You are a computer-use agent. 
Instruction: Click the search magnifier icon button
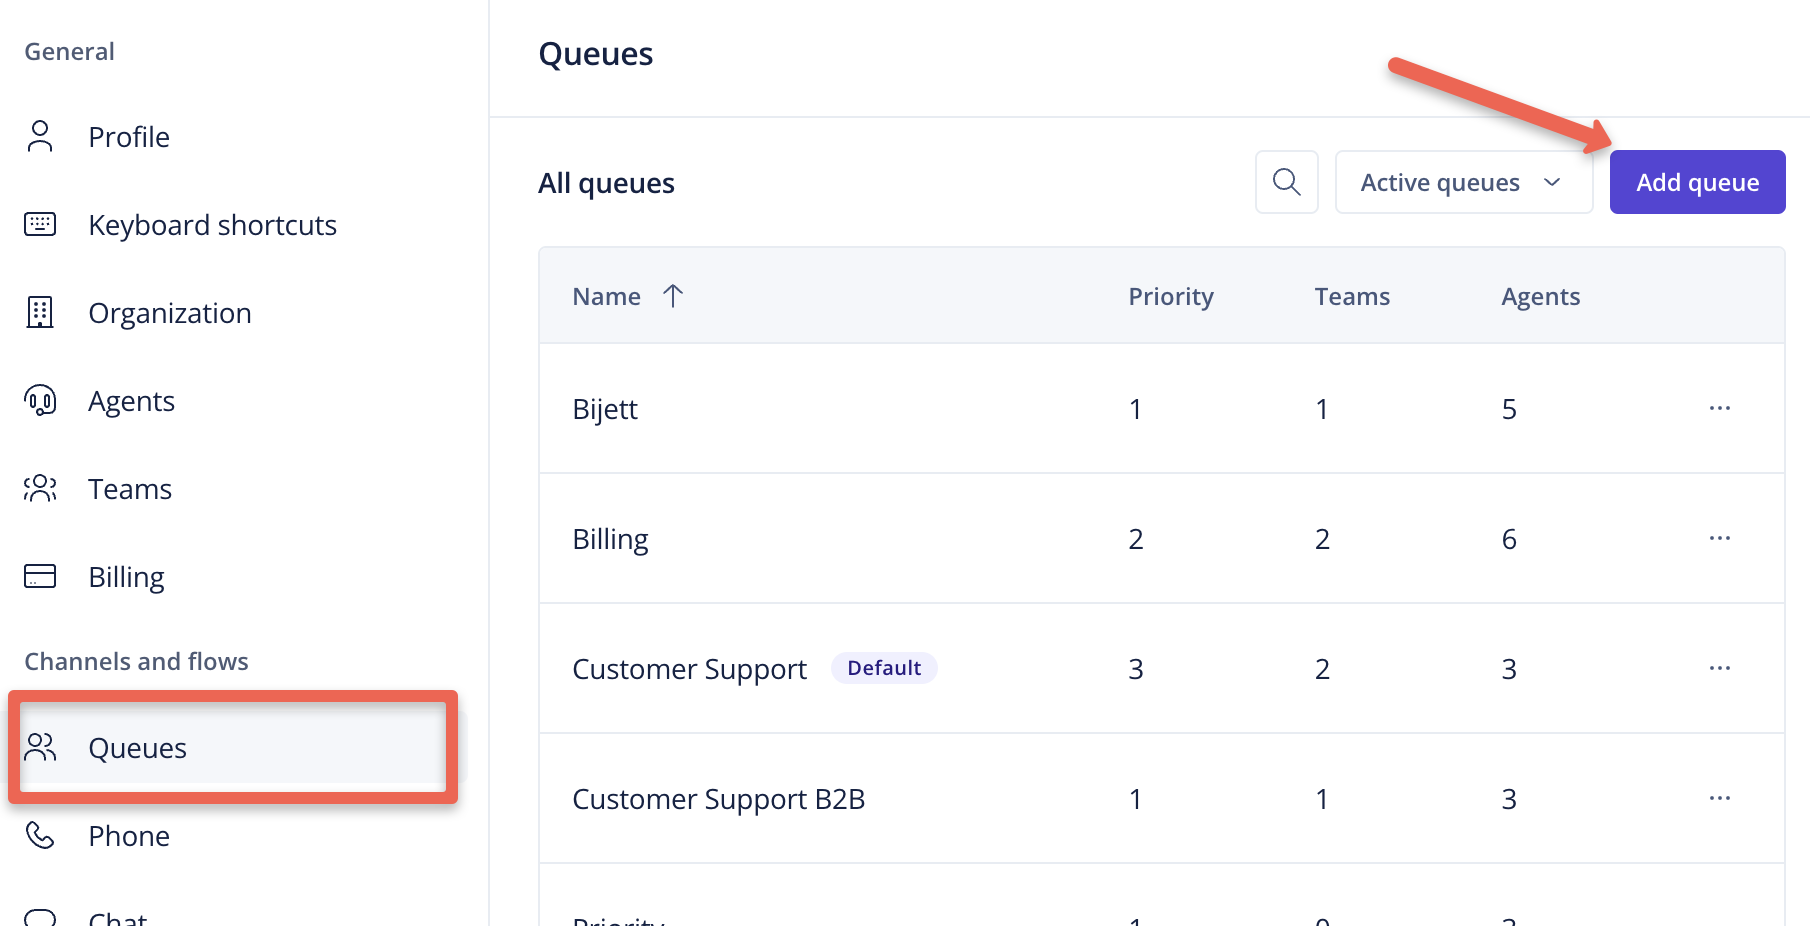[x=1287, y=182]
